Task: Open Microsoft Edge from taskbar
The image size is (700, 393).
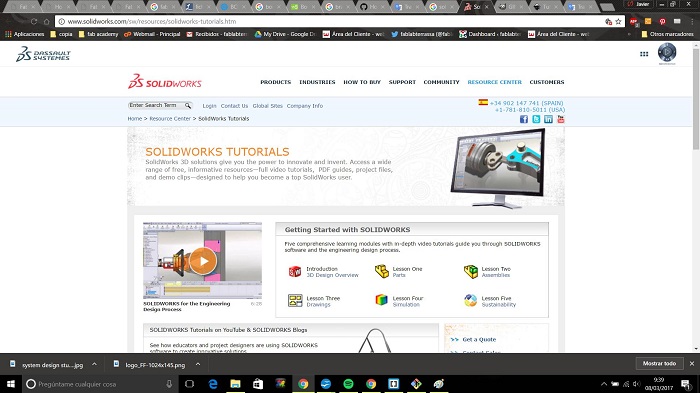Action: point(213,384)
